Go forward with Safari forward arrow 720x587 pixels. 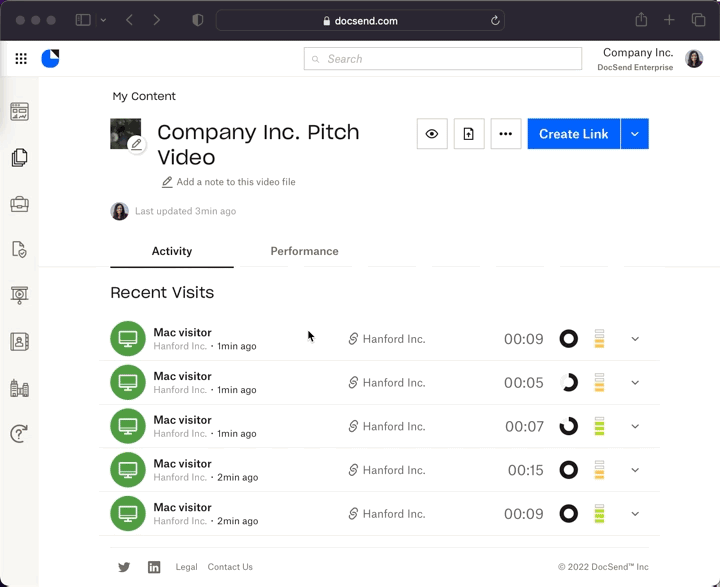(x=157, y=20)
